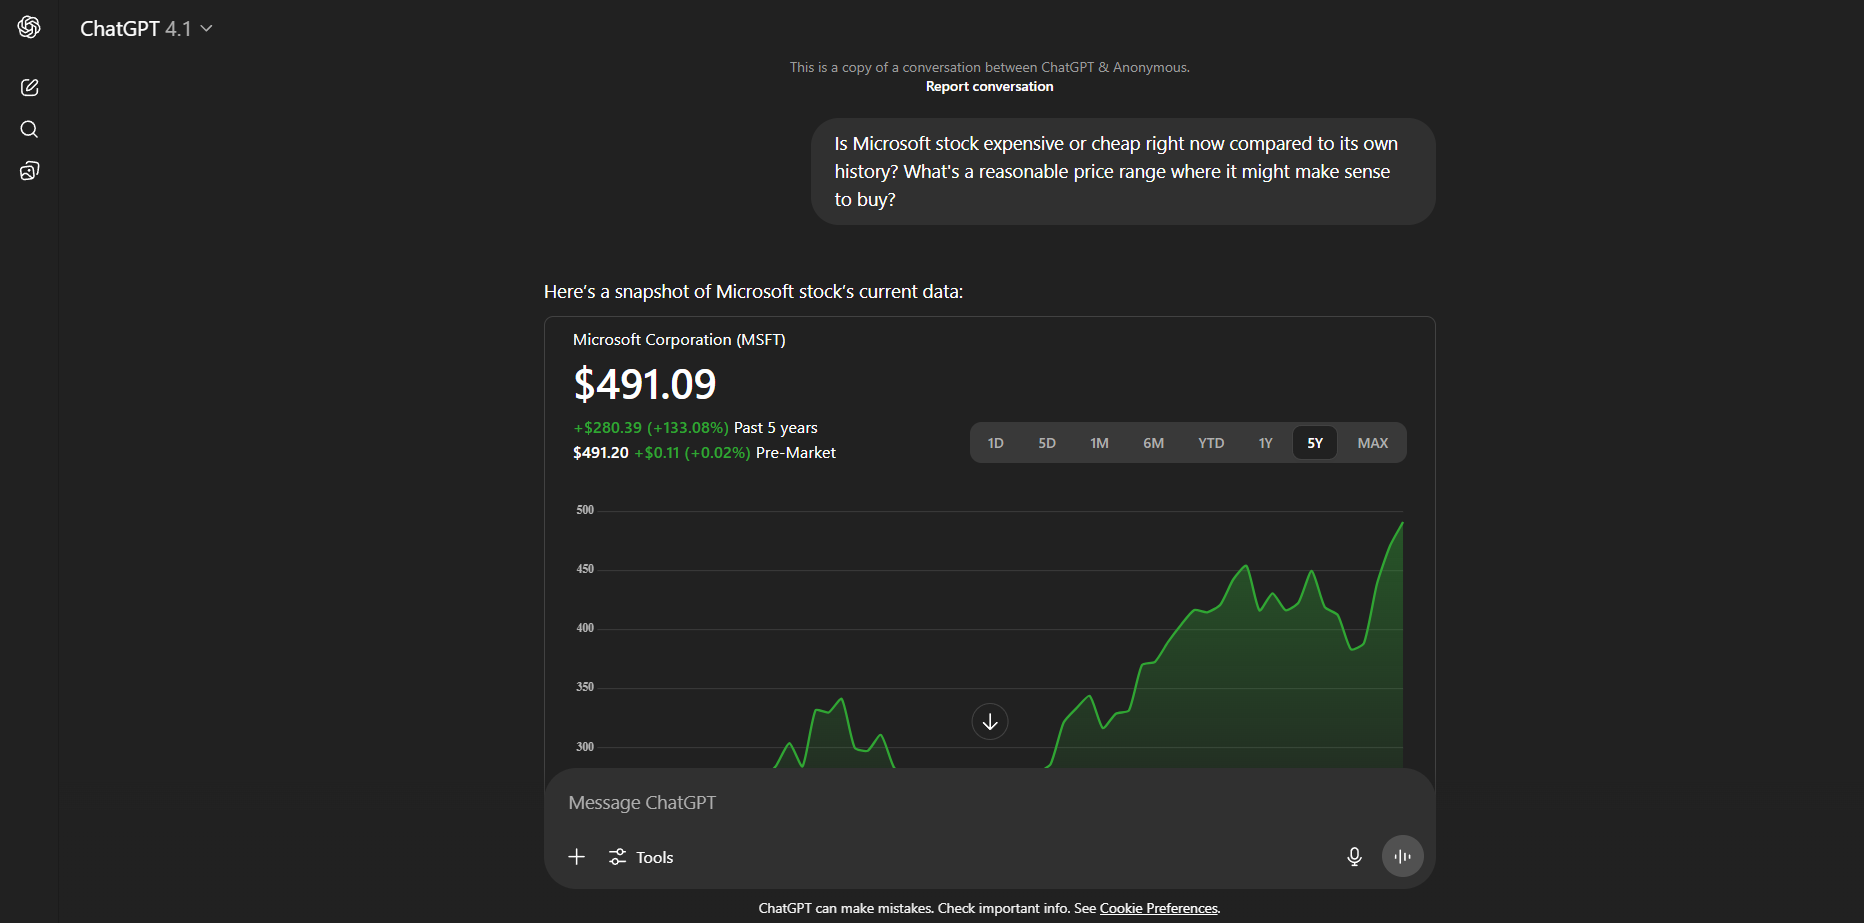The height and width of the screenshot is (923, 1864).
Task: Click the 'Here's a snapshot' response text
Action: pyautogui.click(x=753, y=292)
